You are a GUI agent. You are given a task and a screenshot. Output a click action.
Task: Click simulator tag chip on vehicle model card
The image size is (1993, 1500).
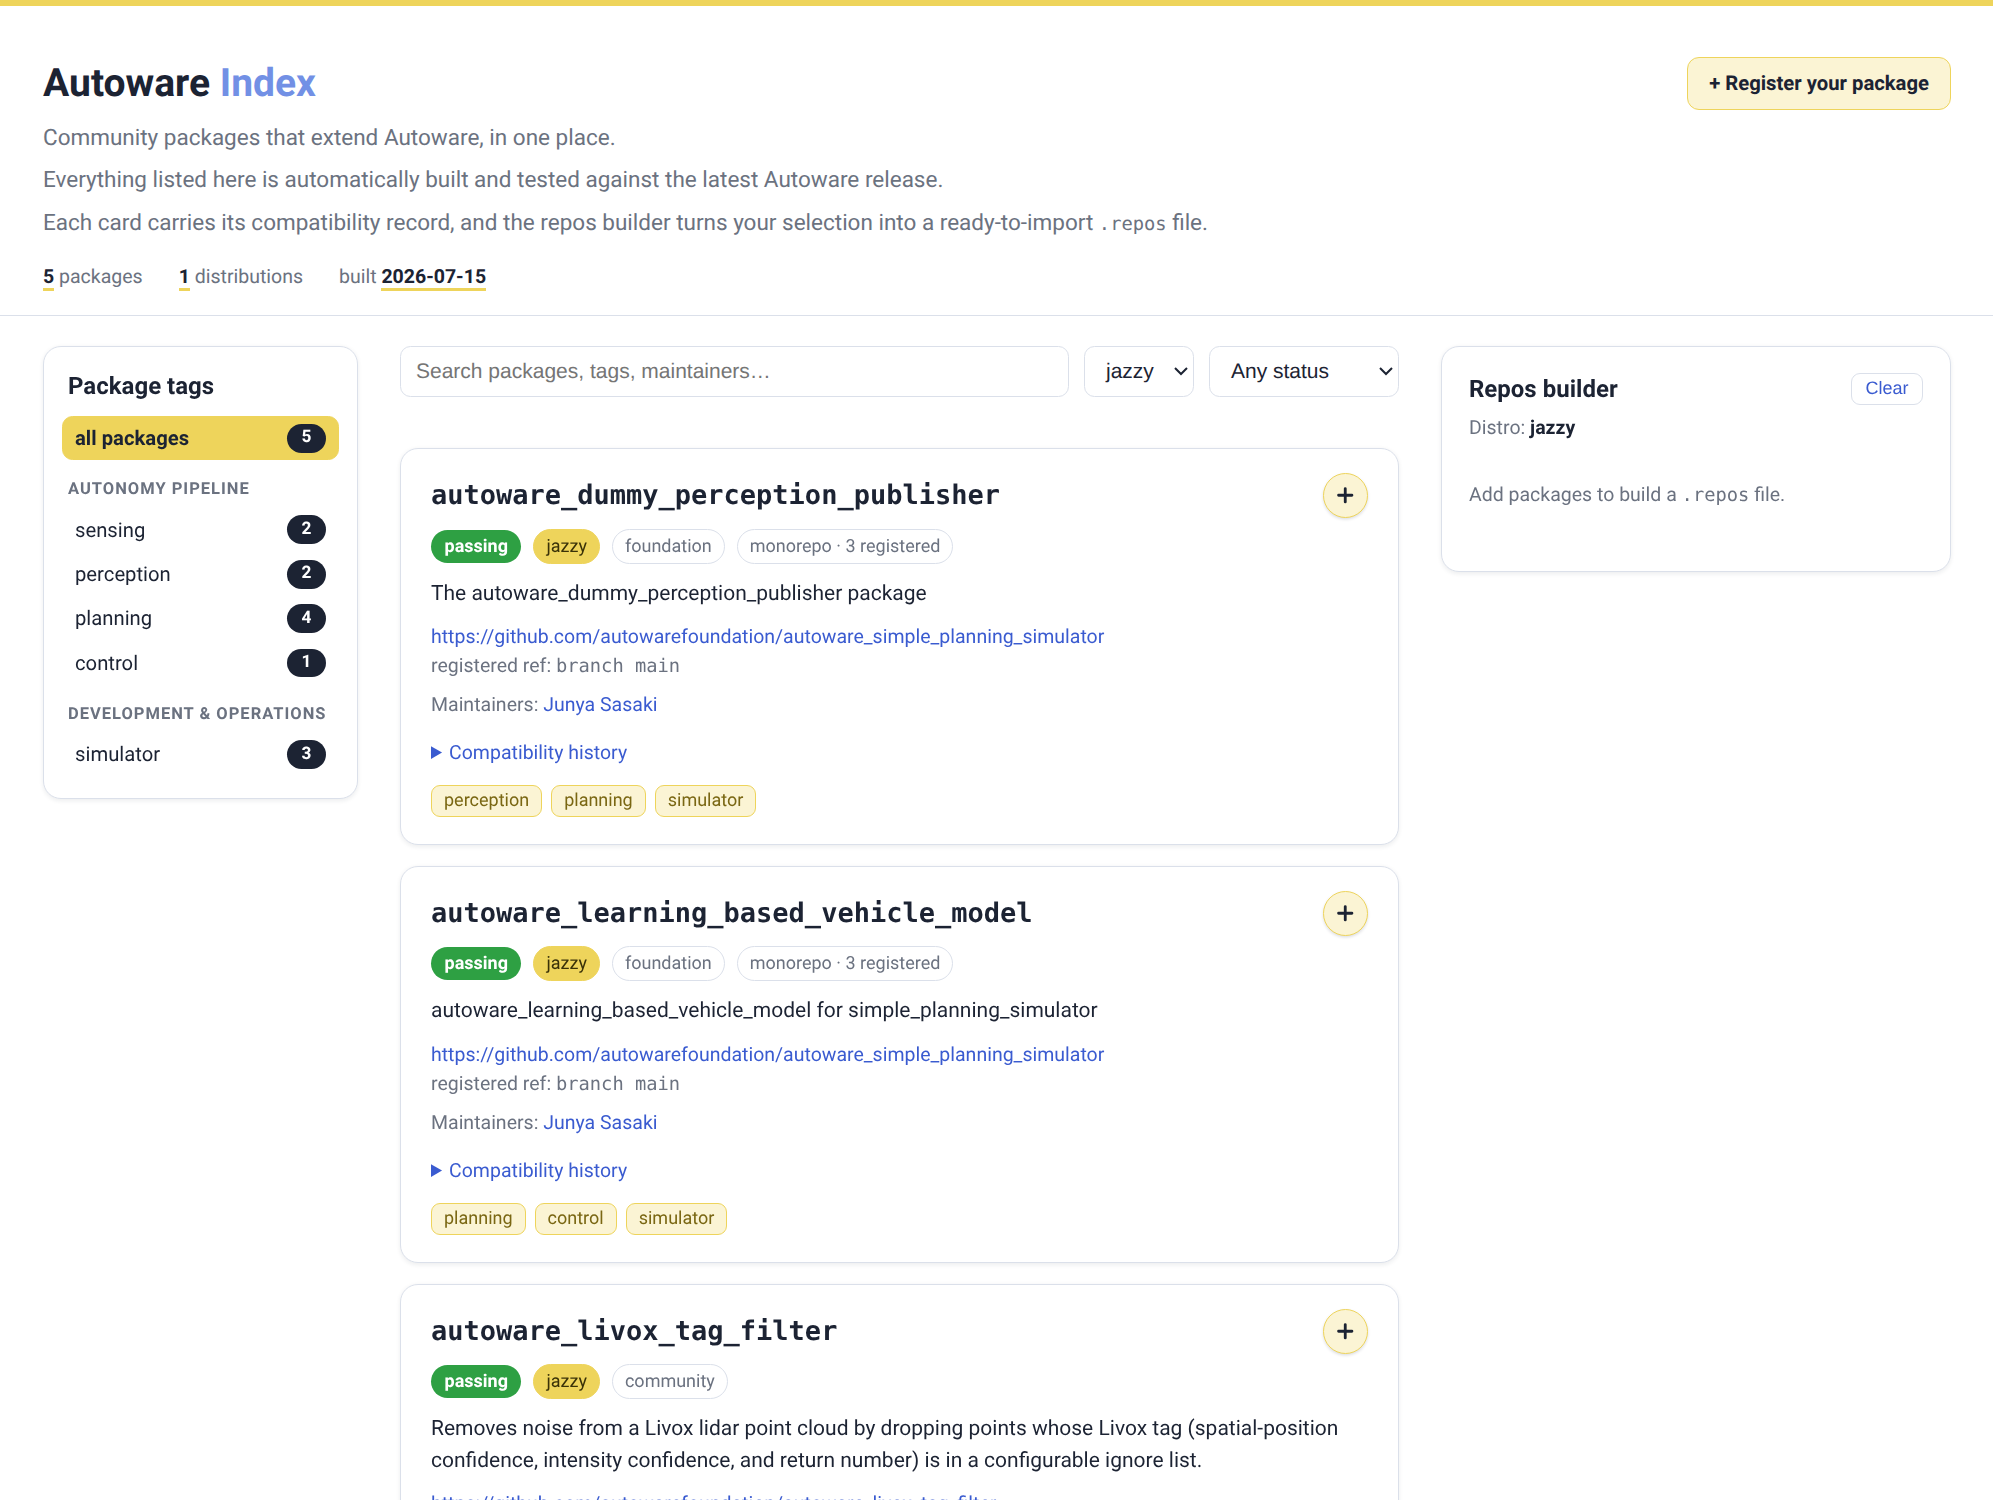[x=676, y=1218]
